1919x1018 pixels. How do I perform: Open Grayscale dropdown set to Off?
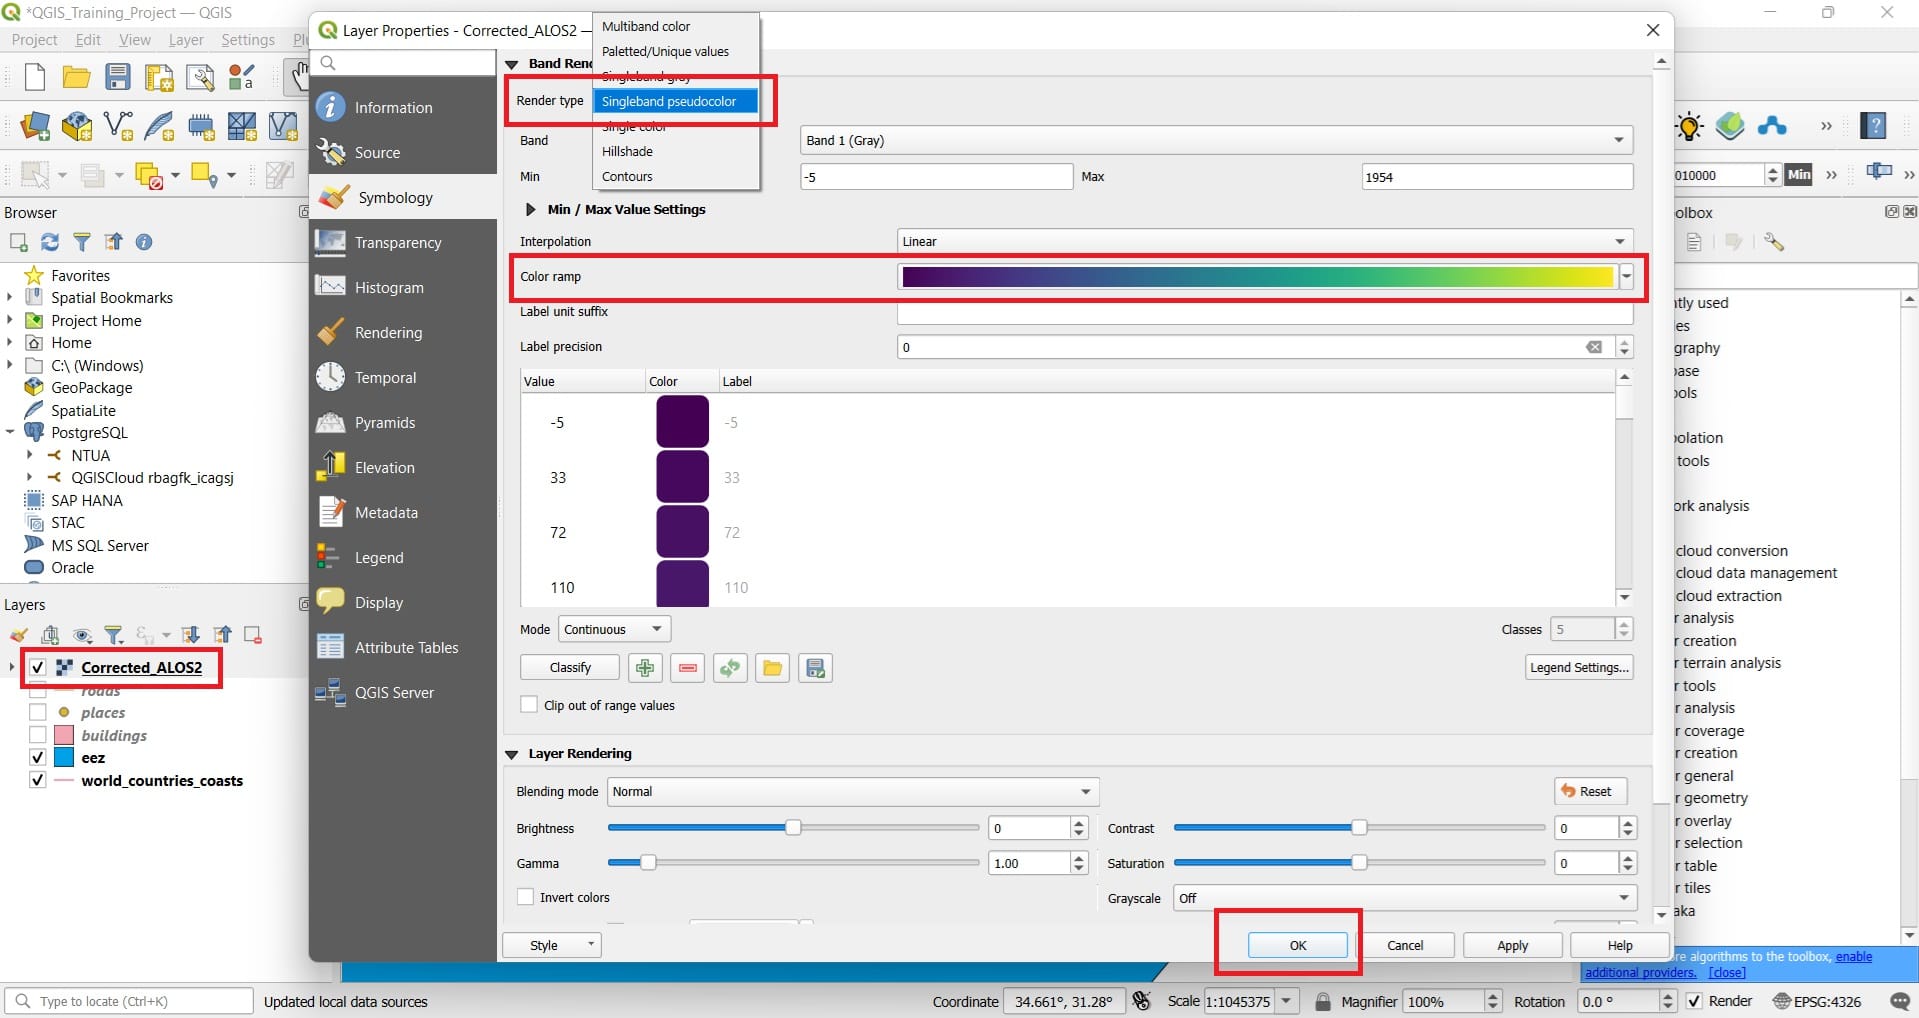coord(1405,898)
